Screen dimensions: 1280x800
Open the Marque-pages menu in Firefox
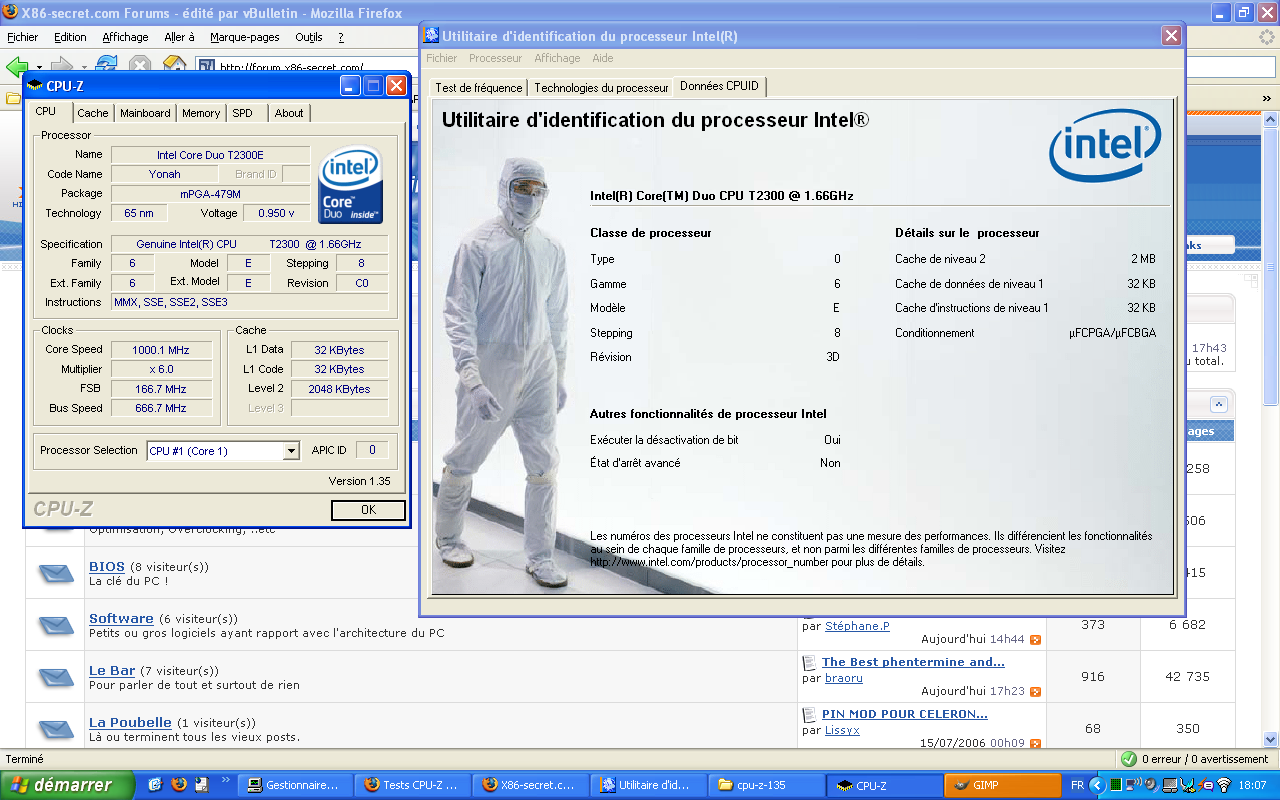pyautogui.click(x=244, y=37)
